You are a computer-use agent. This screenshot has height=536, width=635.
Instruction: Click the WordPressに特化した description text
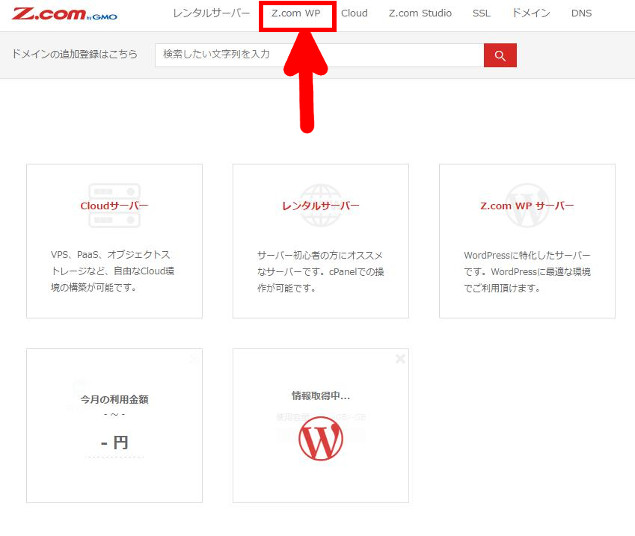[527, 272]
